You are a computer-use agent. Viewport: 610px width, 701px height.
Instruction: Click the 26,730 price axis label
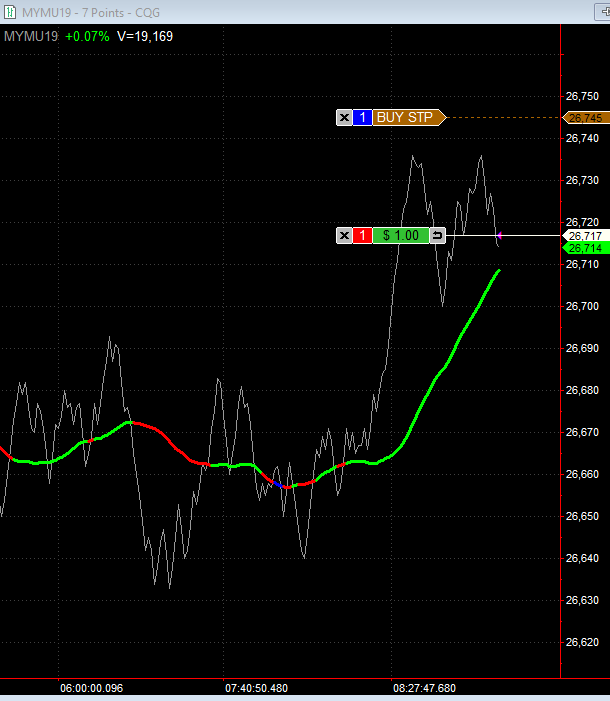tap(582, 180)
